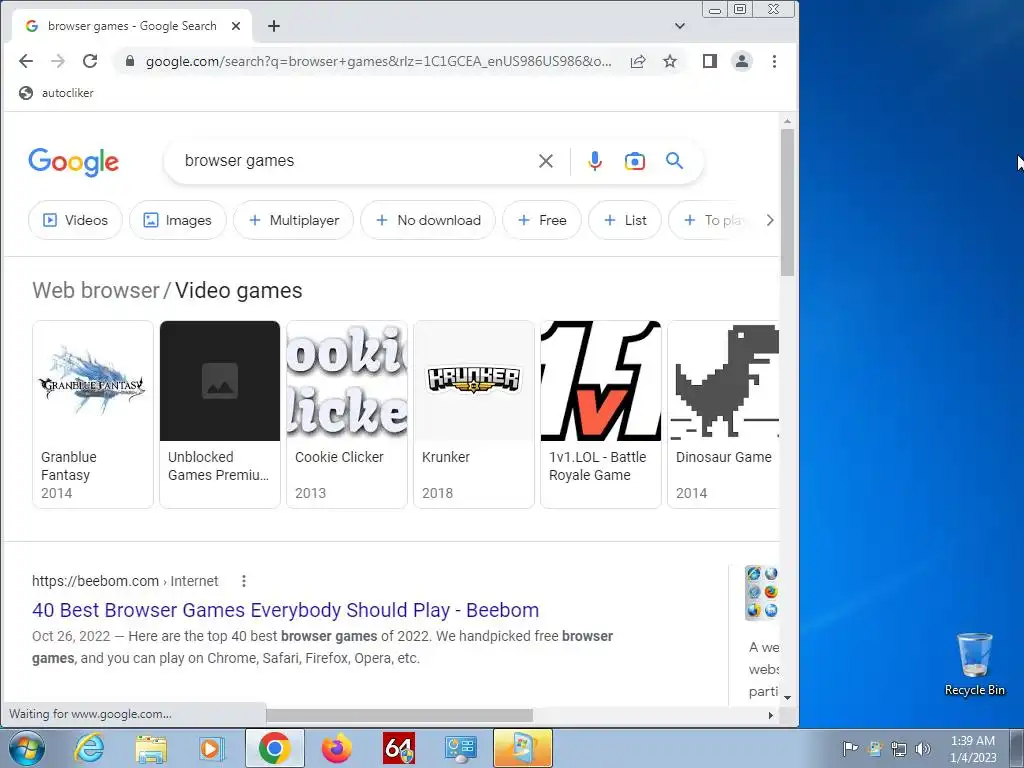This screenshot has height=768, width=1024.
Task: Add the No download filter chip
Action: pos(428,220)
